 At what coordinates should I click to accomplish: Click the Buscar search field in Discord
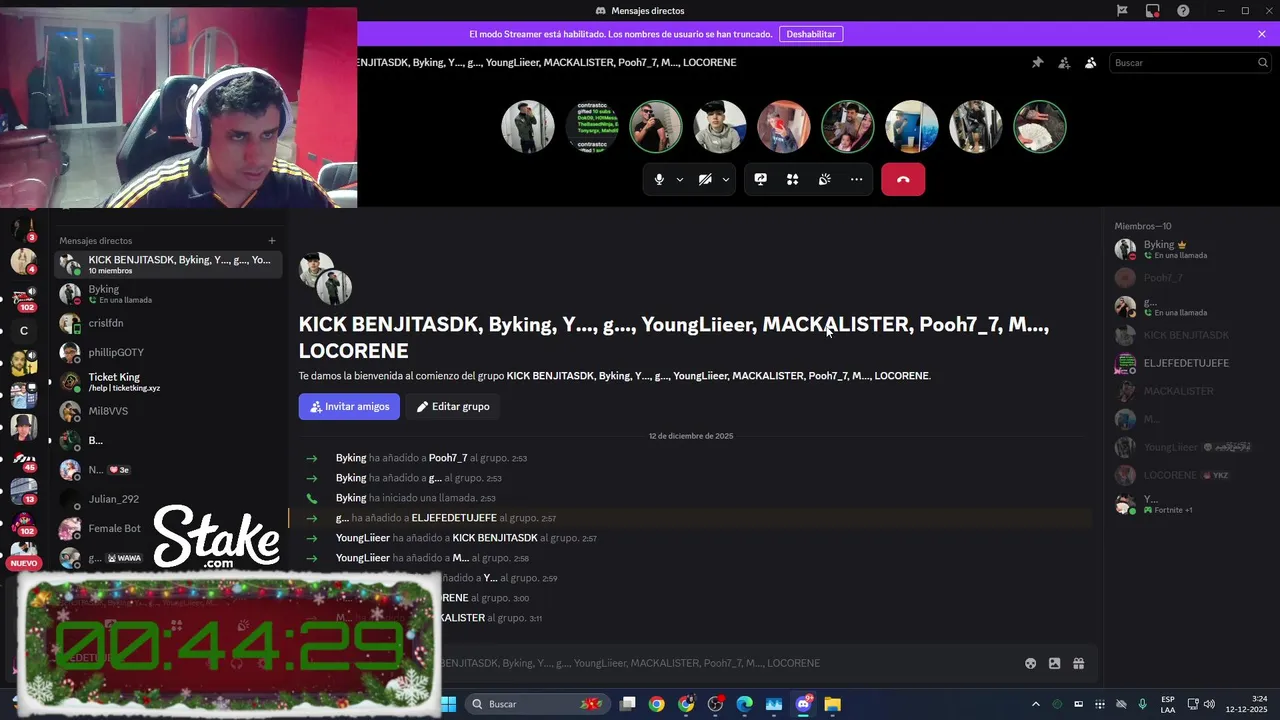(x=1190, y=62)
